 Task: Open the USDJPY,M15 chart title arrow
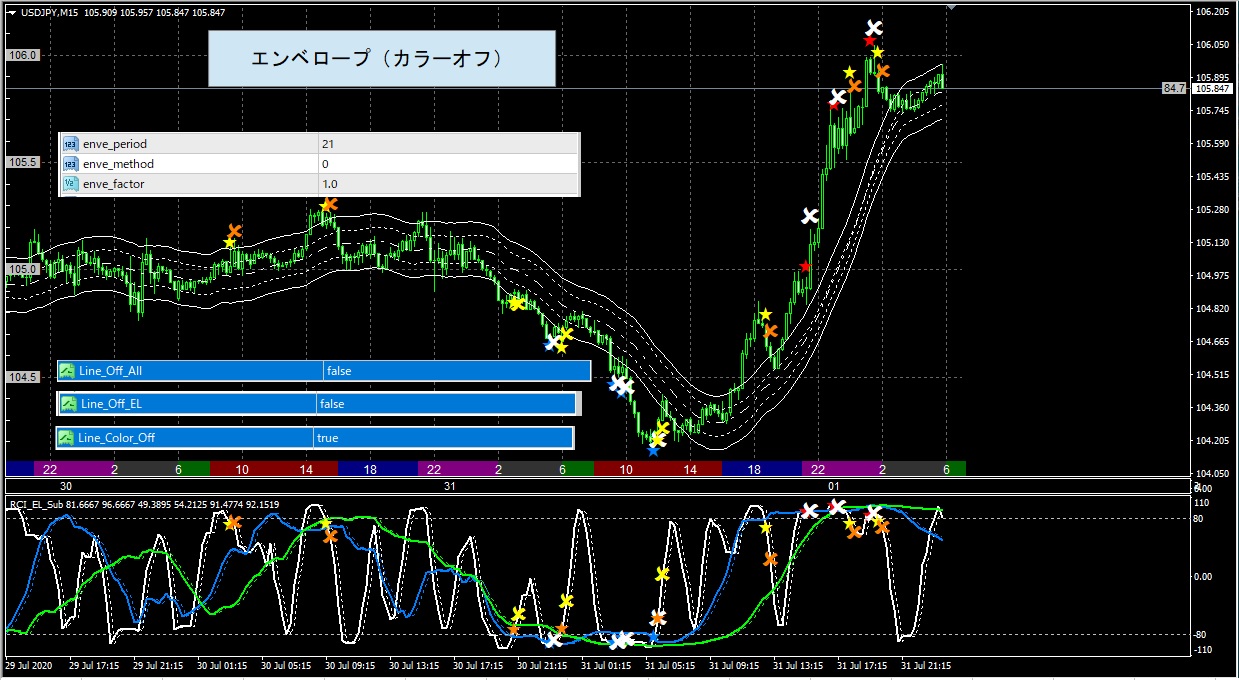coord(11,12)
